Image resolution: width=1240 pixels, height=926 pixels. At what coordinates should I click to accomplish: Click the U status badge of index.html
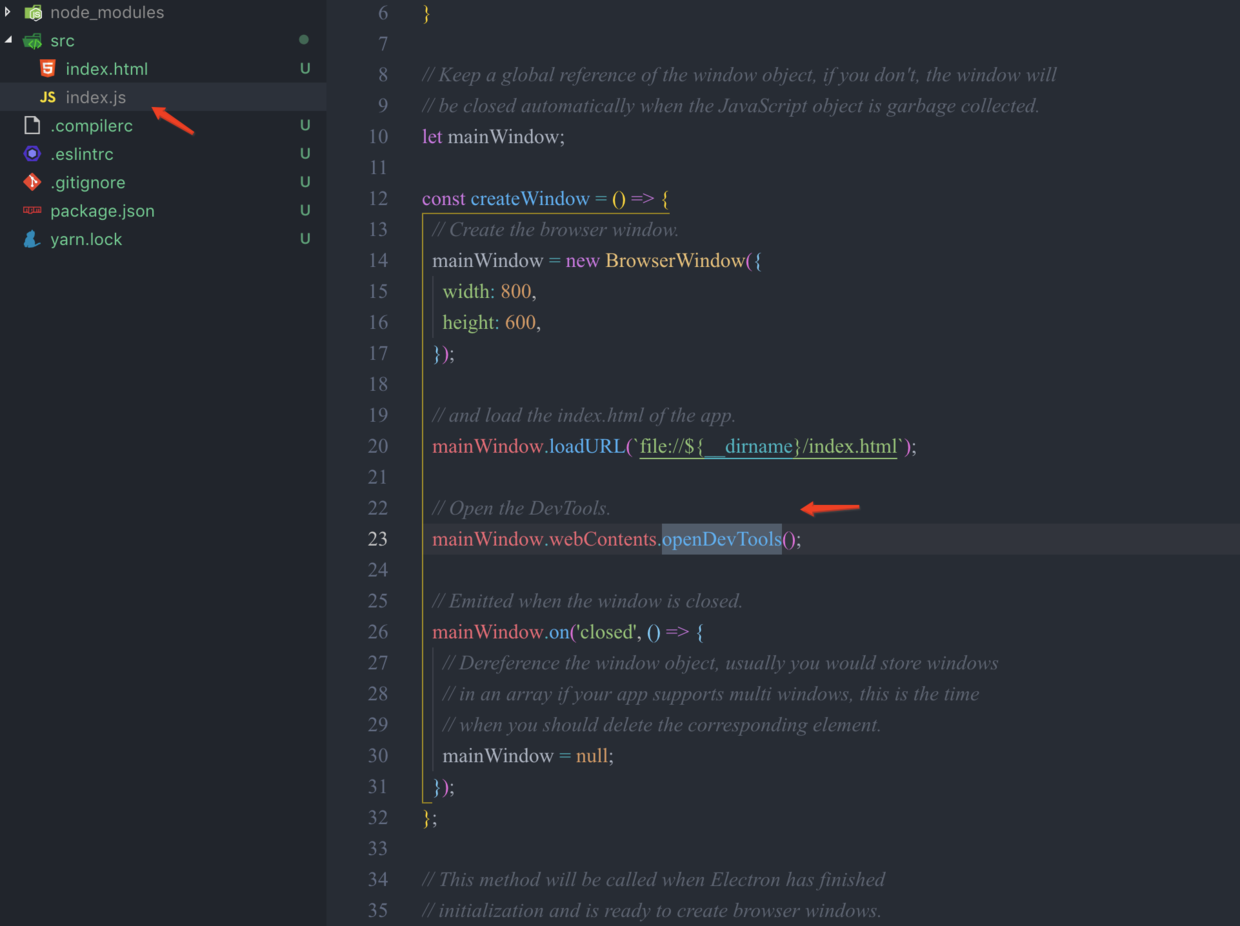point(305,69)
